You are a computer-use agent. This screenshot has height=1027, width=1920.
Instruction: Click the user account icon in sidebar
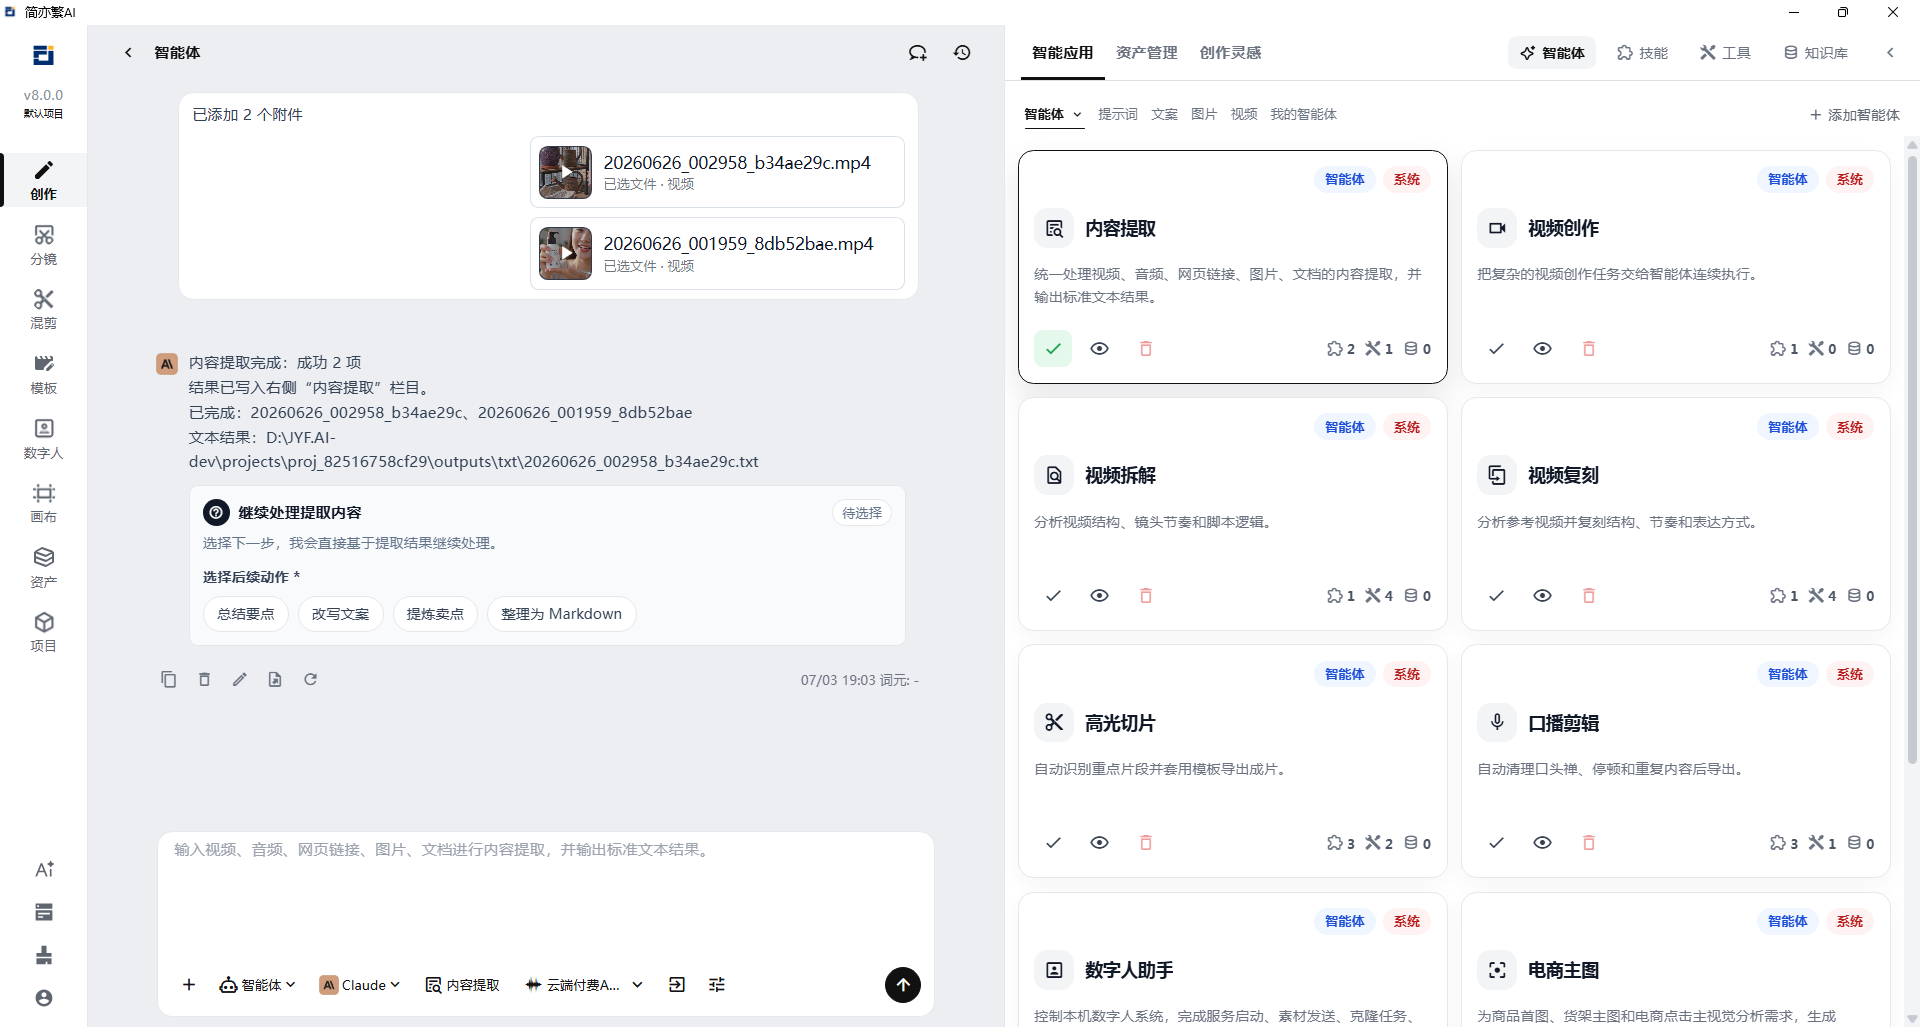(44, 998)
